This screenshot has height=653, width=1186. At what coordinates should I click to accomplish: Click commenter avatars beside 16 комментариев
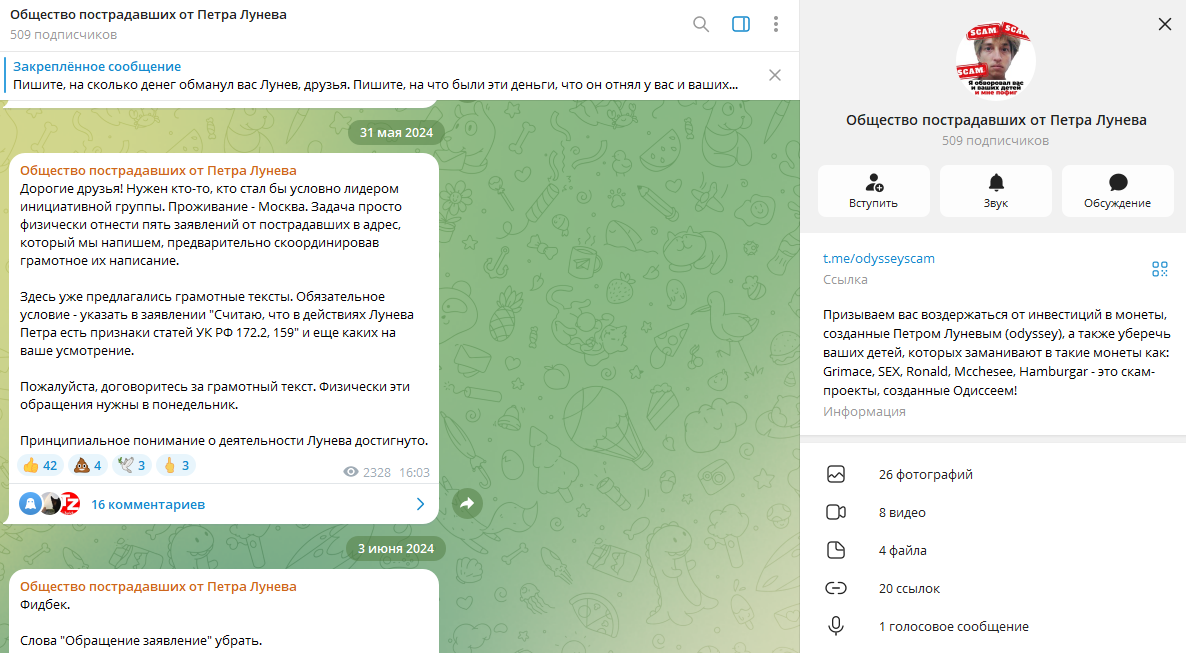[x=49, y=504]
